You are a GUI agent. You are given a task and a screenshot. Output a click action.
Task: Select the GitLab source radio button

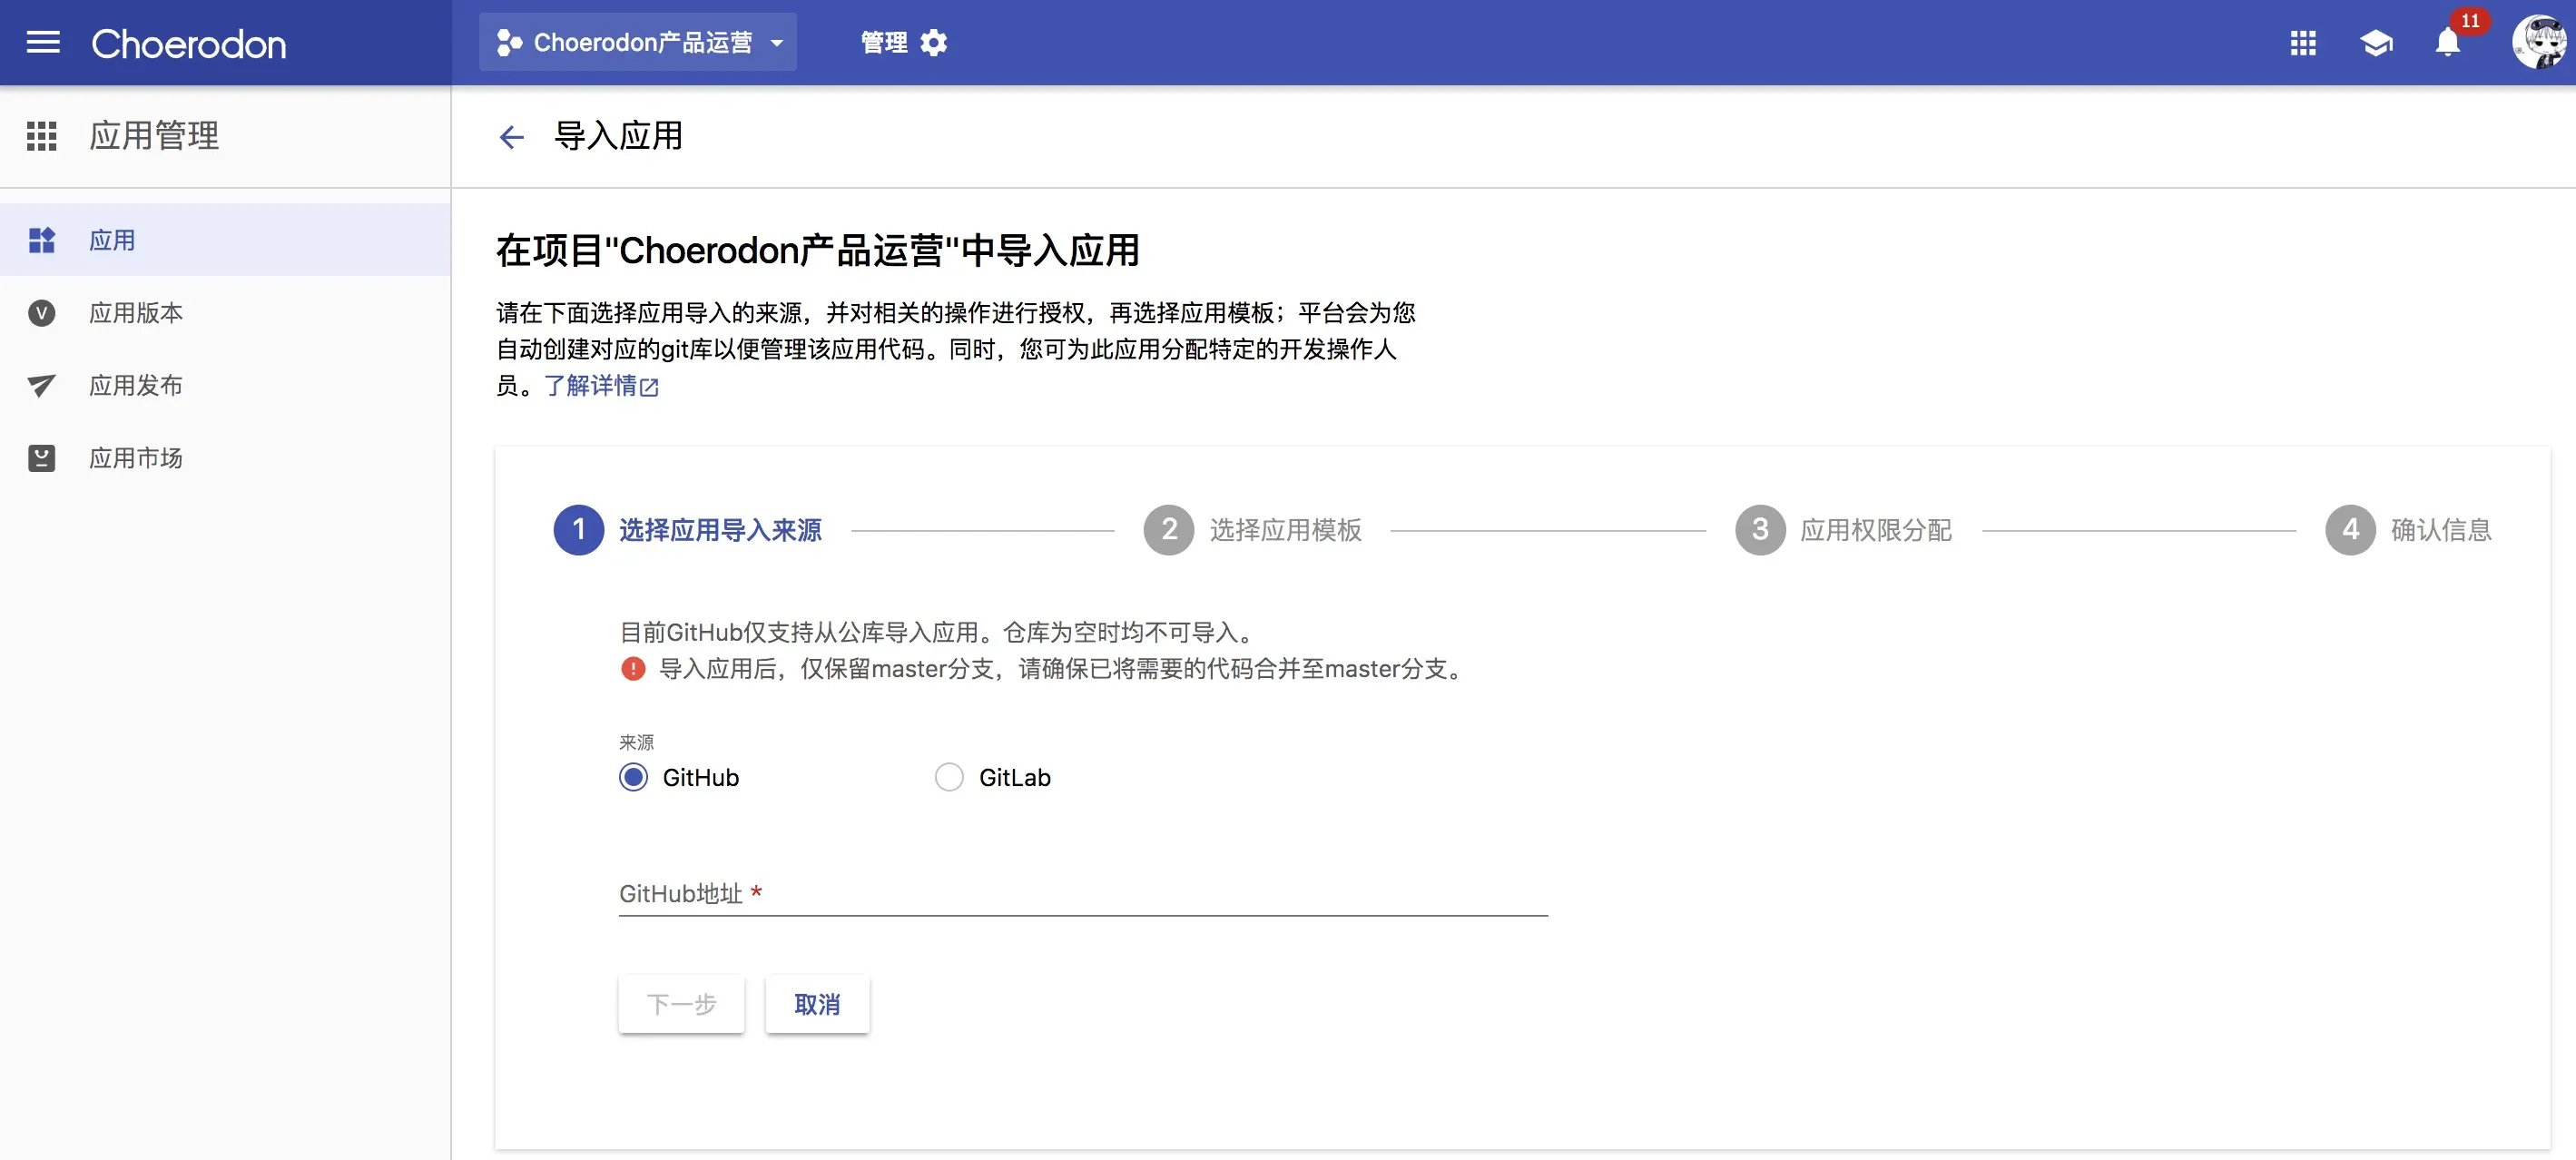949,777
